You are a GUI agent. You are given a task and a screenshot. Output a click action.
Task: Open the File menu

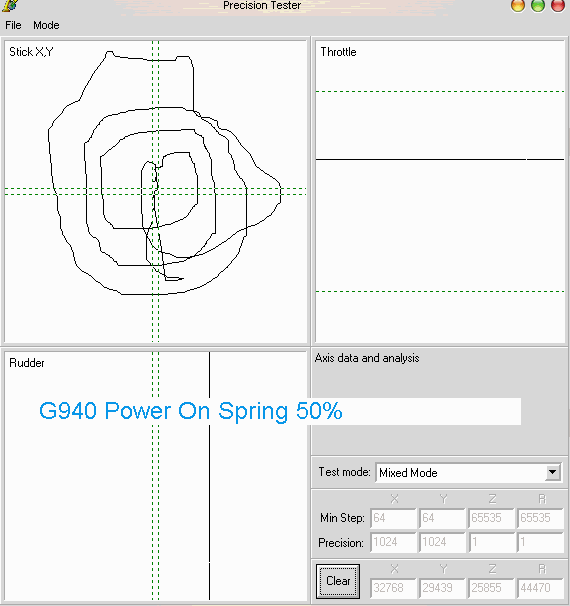pyautogui.click(x=13, y=26)
